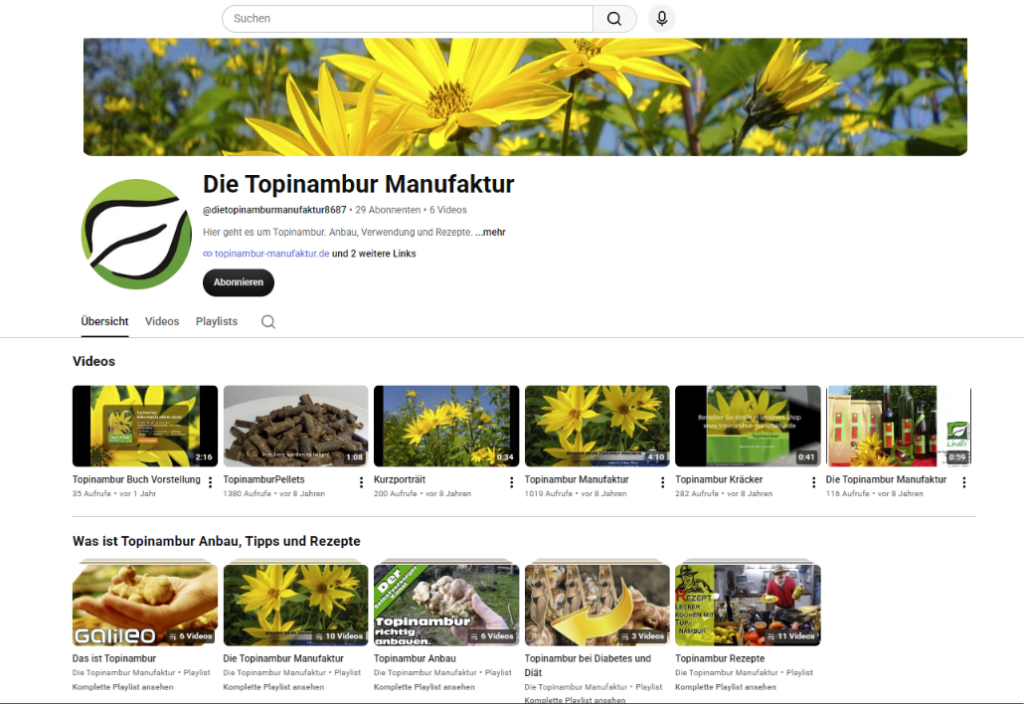
Task: Open the Videos section heading
Action: [x=94, y=361]
